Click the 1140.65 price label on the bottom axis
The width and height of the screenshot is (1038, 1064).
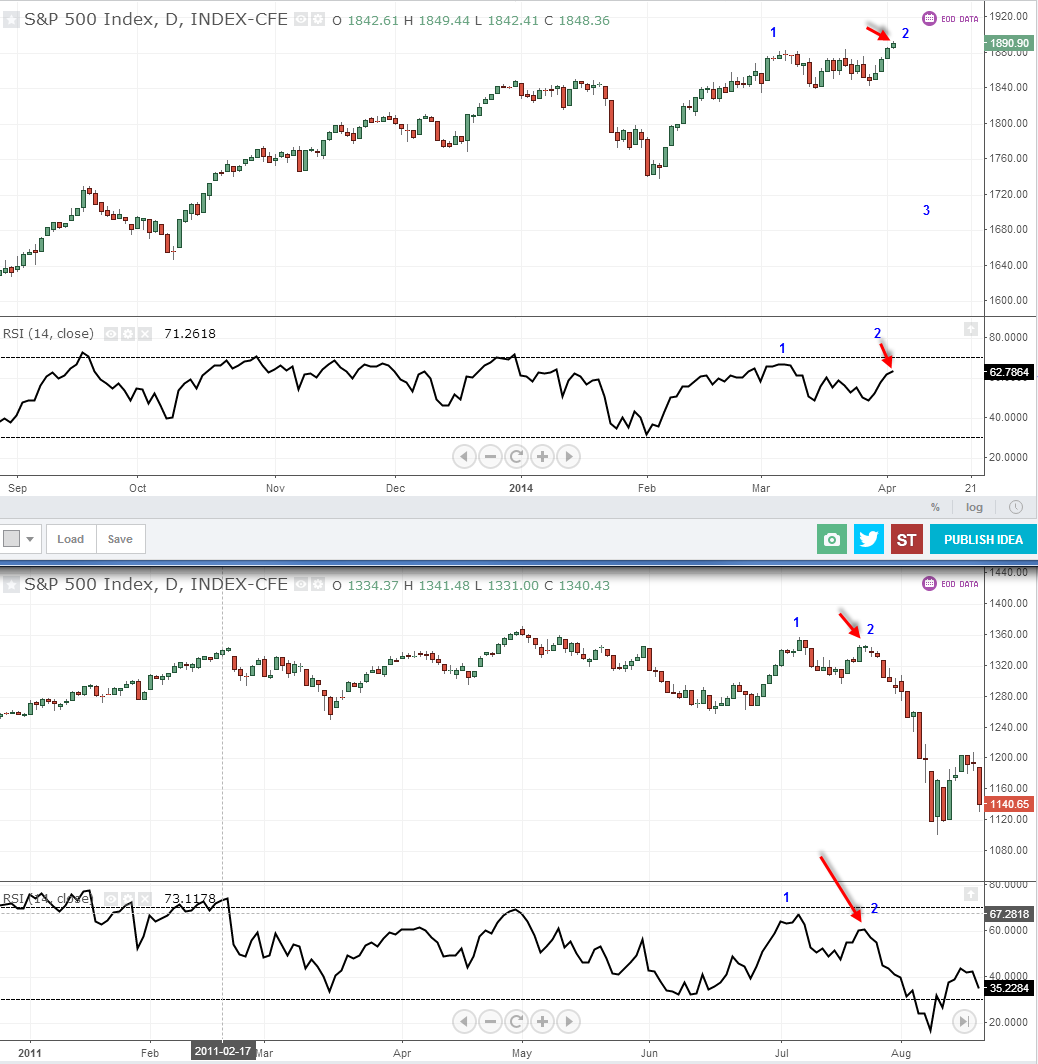(1009, 804)
